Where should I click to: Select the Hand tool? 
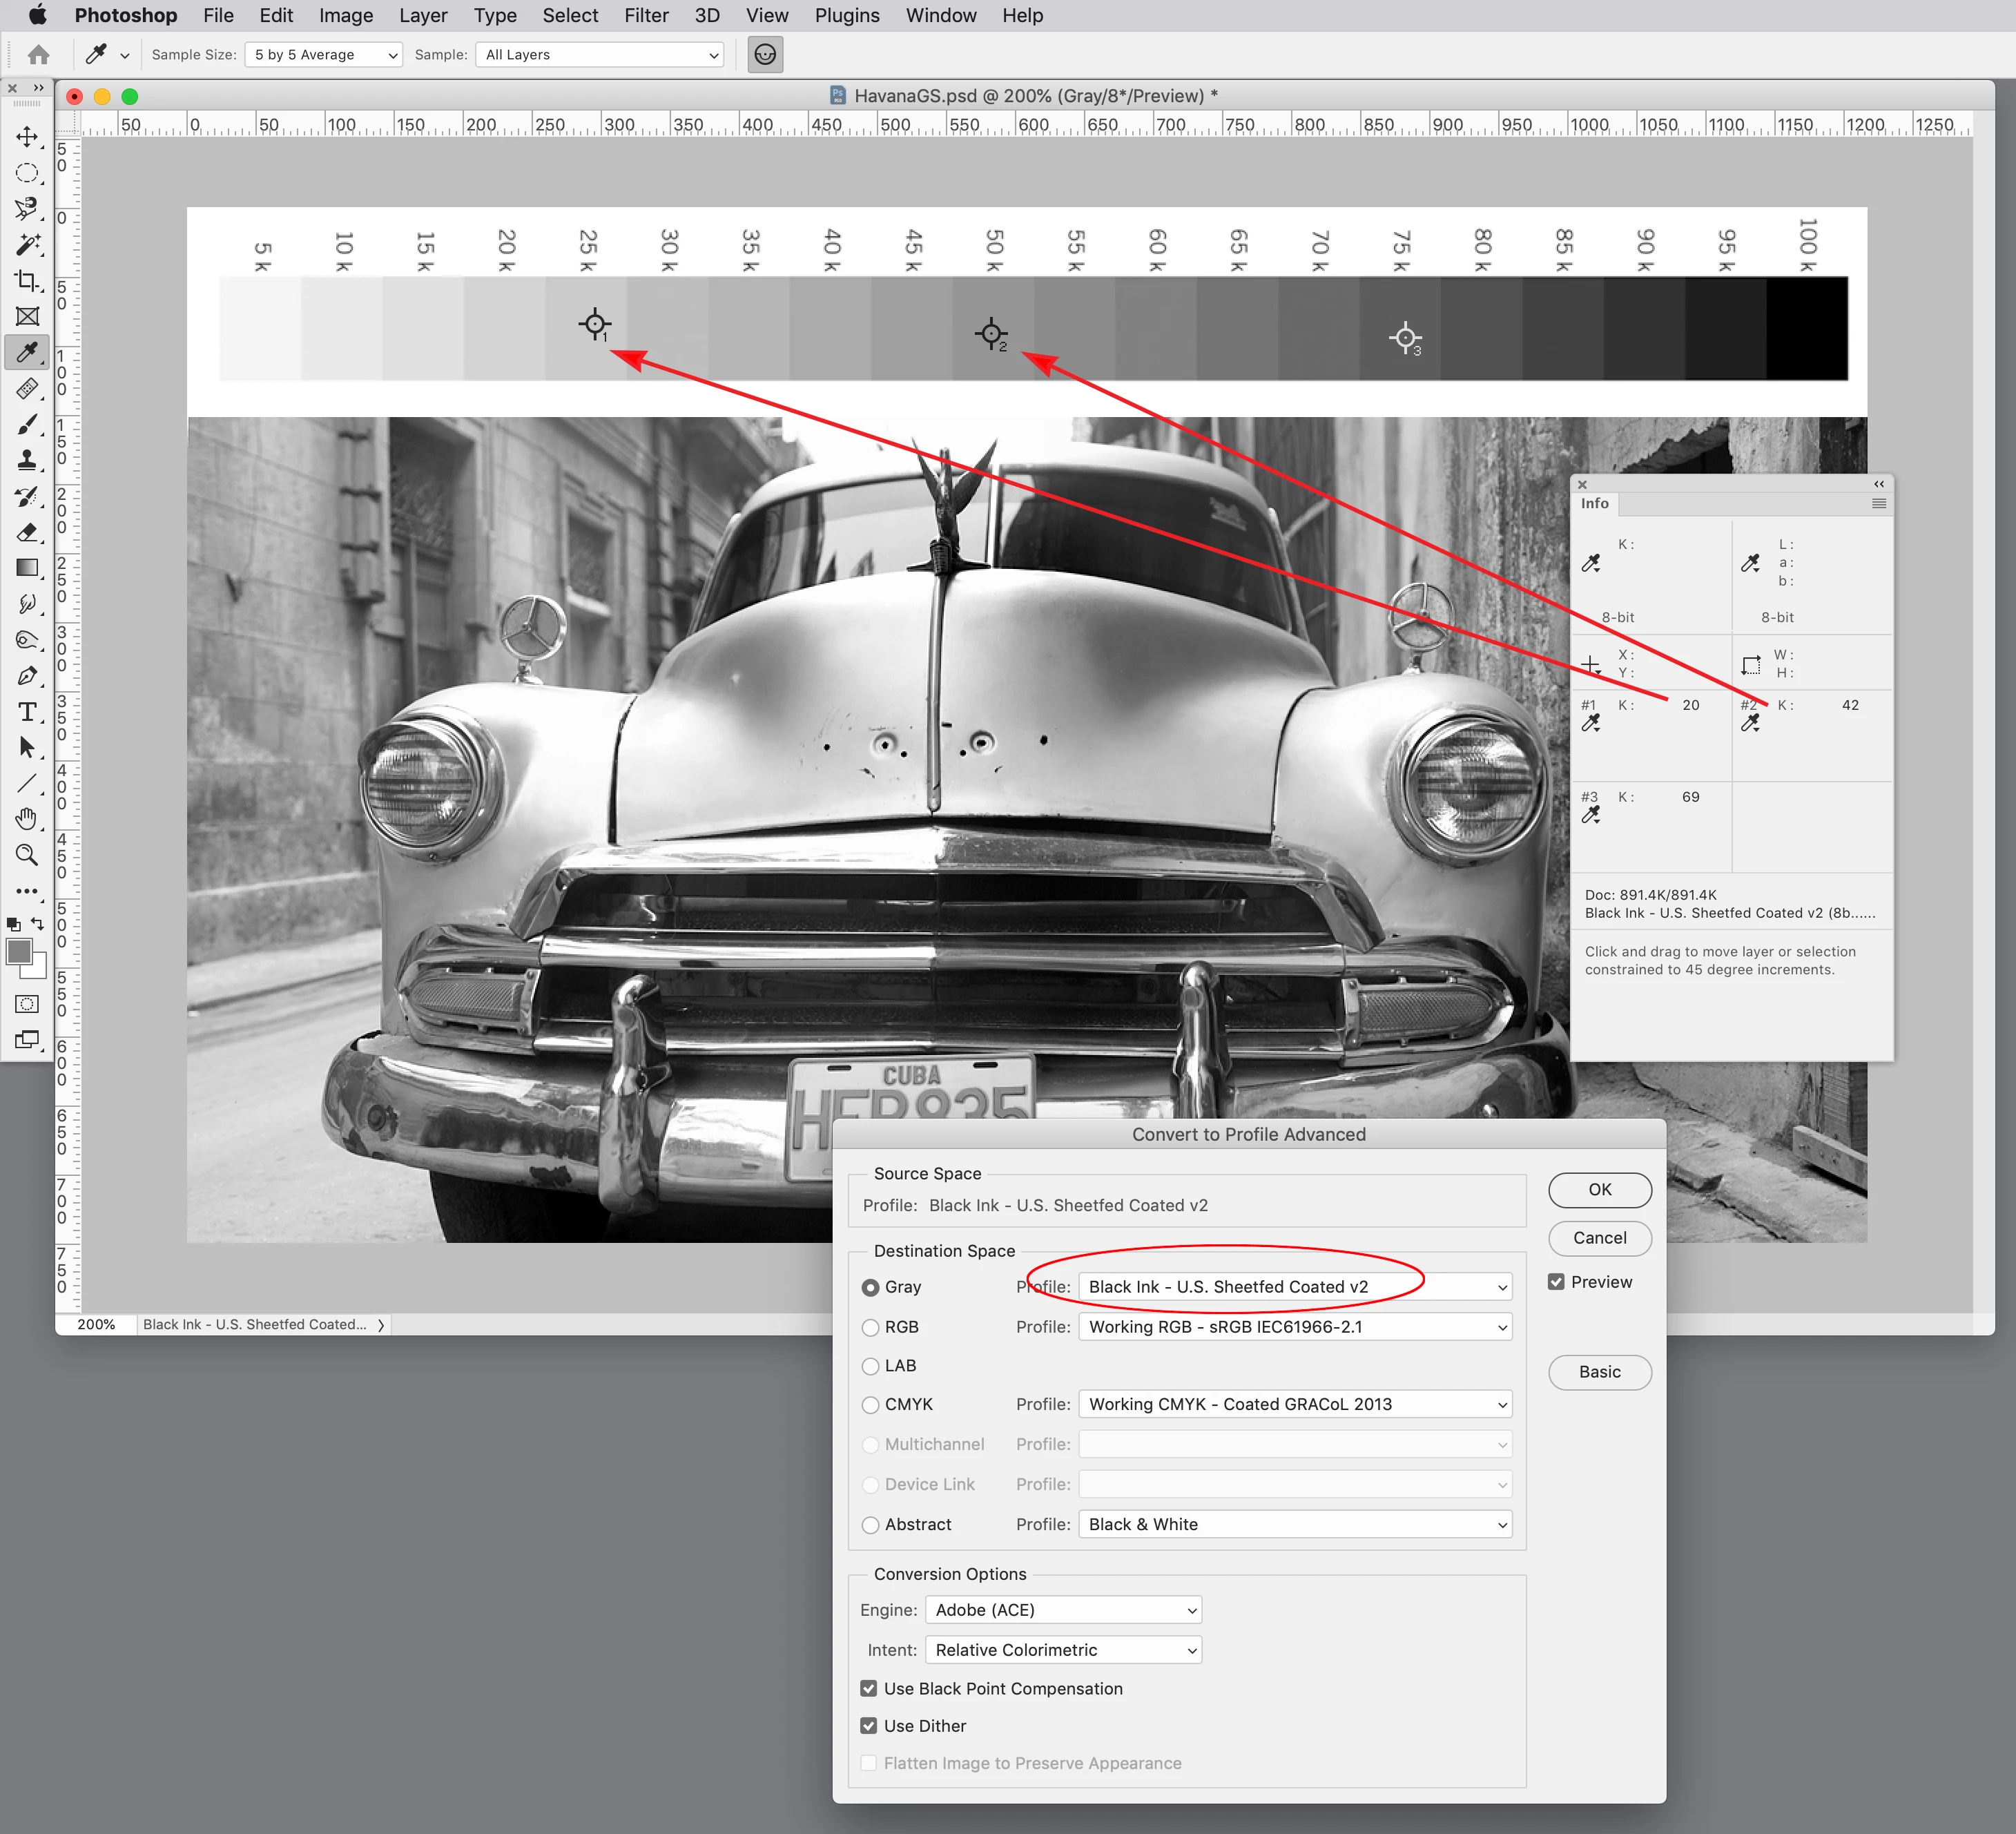(27, 819)
